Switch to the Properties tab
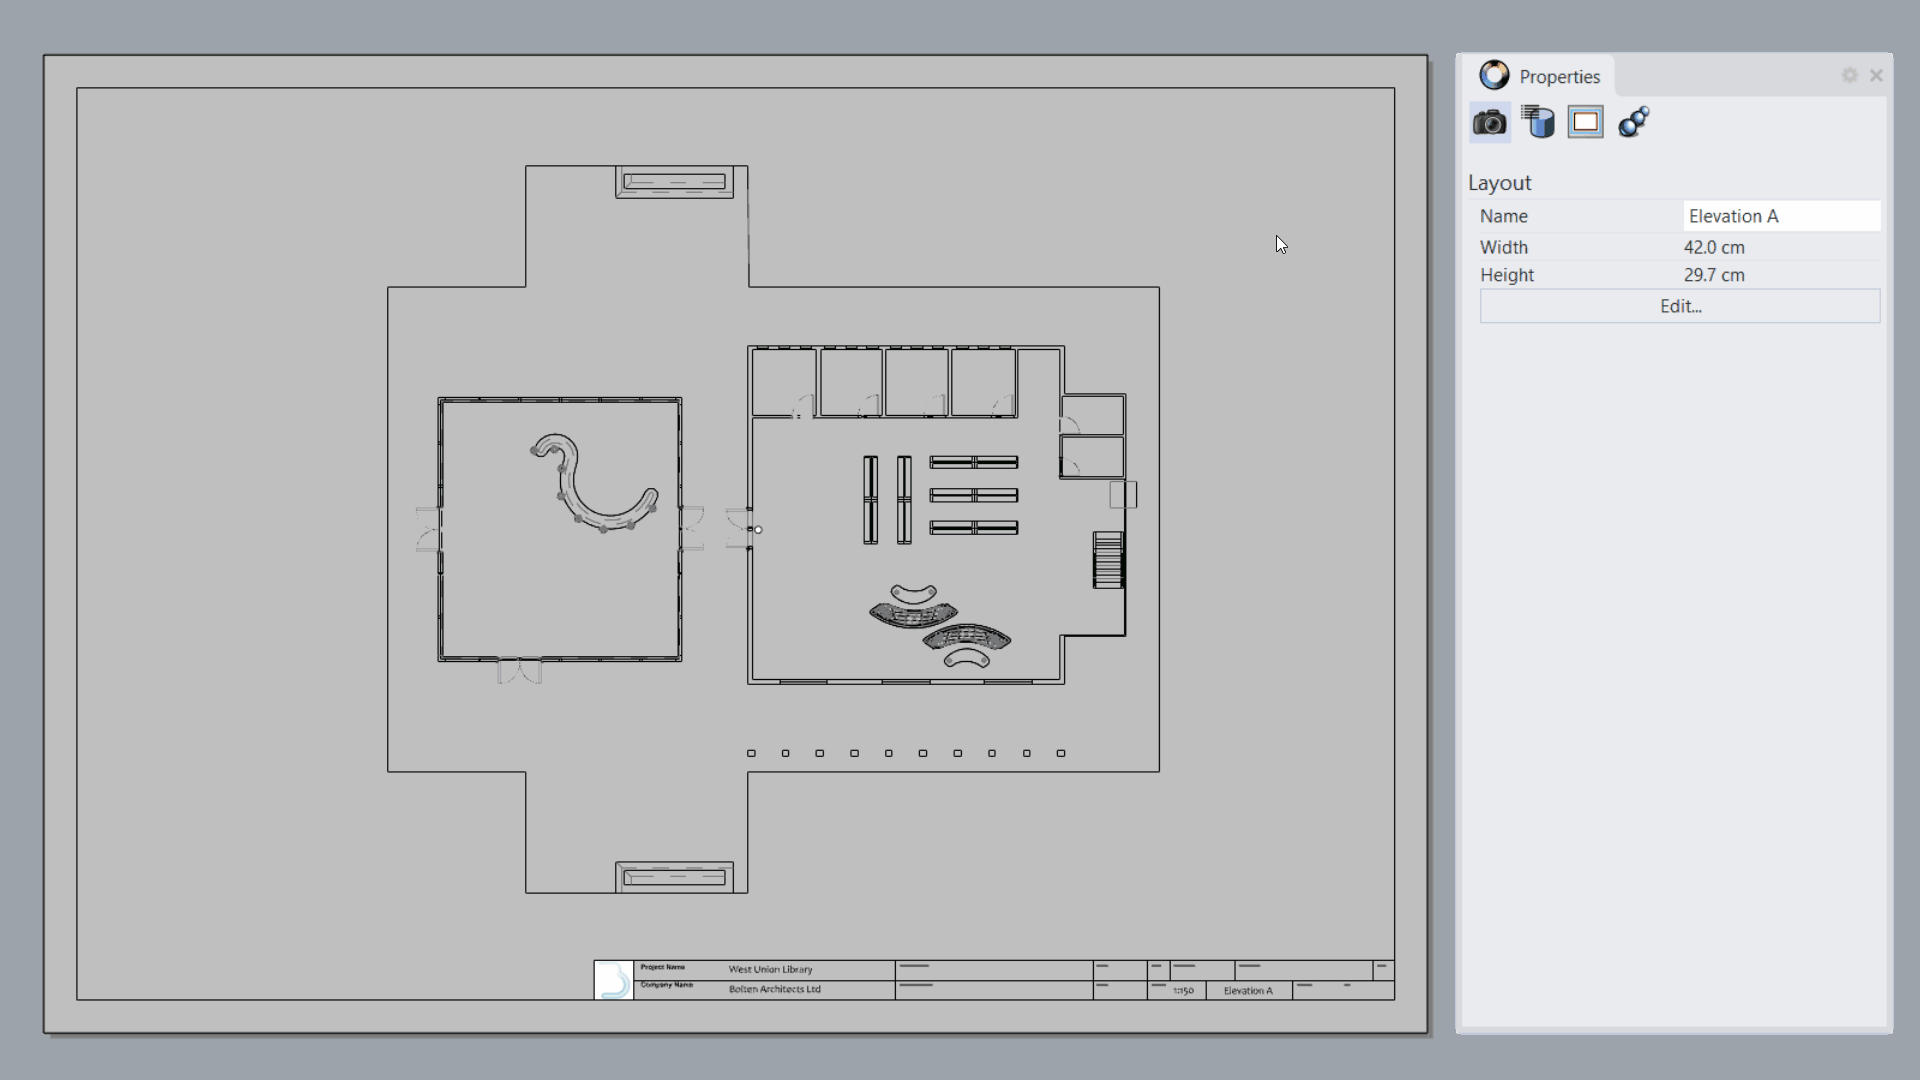Image resolution: width=1920 pixels, height=1080 pixels. (1558, 77)
